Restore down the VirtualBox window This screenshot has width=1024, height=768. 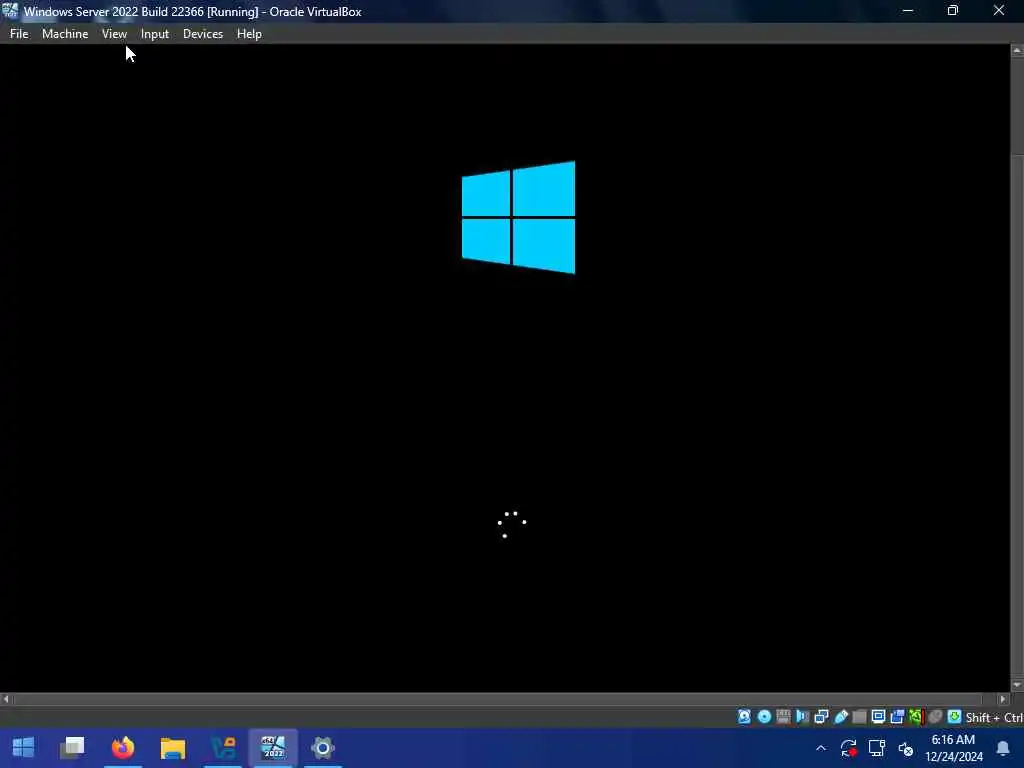[953, 10]
